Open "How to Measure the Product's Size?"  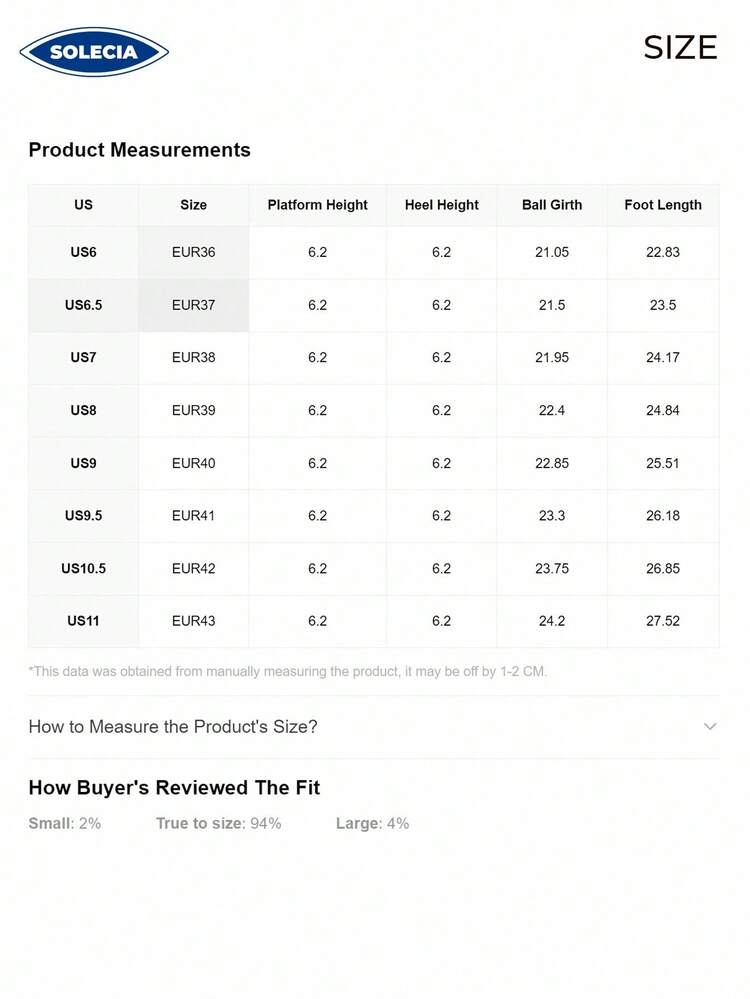point(173,727)
